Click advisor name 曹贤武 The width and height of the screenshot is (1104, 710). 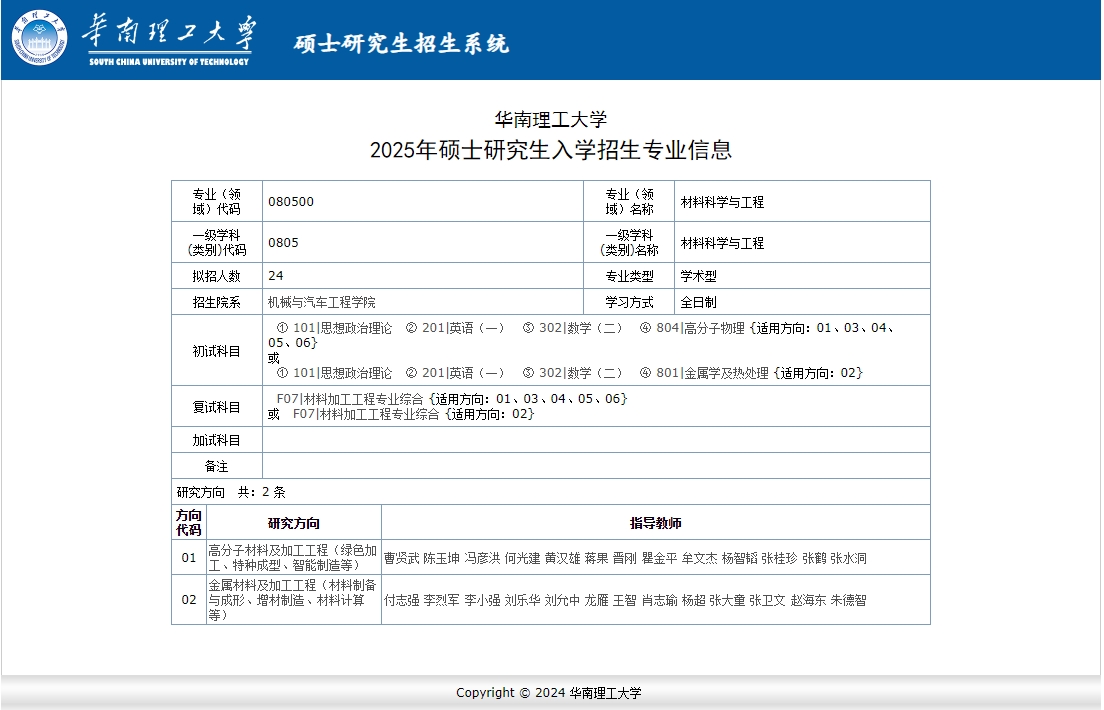[x=401, y=559]
